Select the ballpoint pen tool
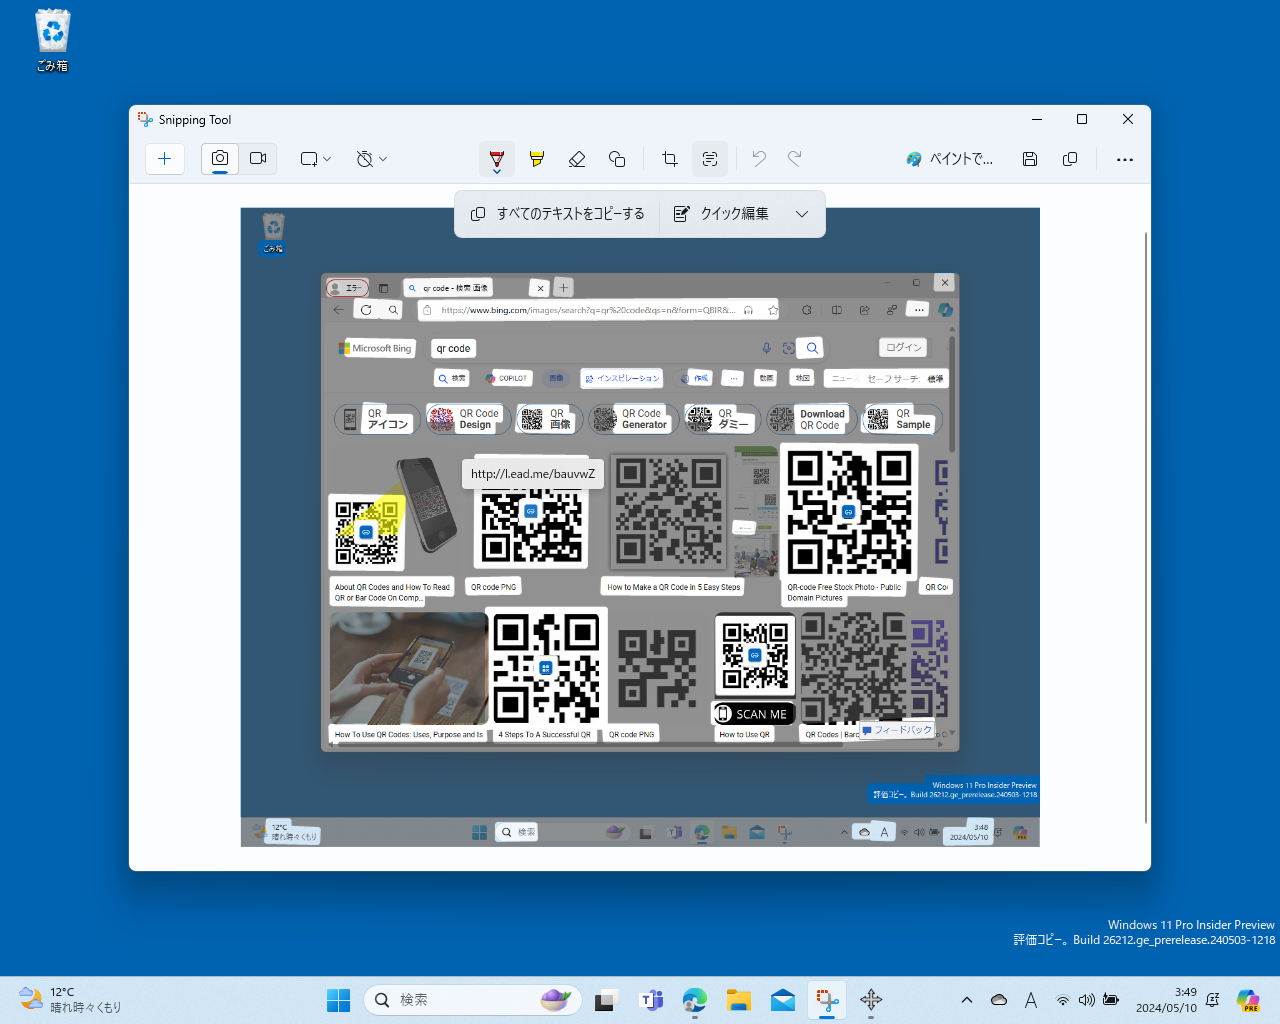This screenshot has width=1280, height=1024. (x=497, y=159)
